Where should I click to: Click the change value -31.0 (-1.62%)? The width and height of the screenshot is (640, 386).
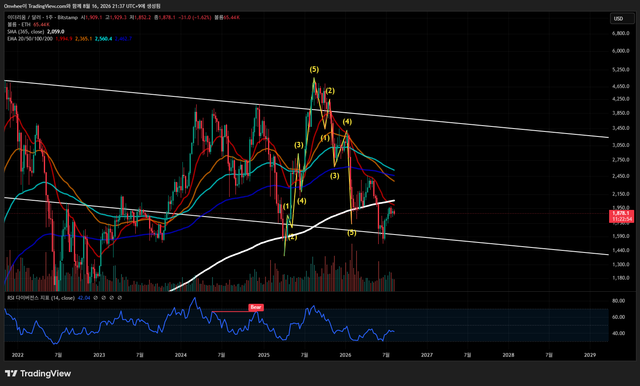coord(194,18)
